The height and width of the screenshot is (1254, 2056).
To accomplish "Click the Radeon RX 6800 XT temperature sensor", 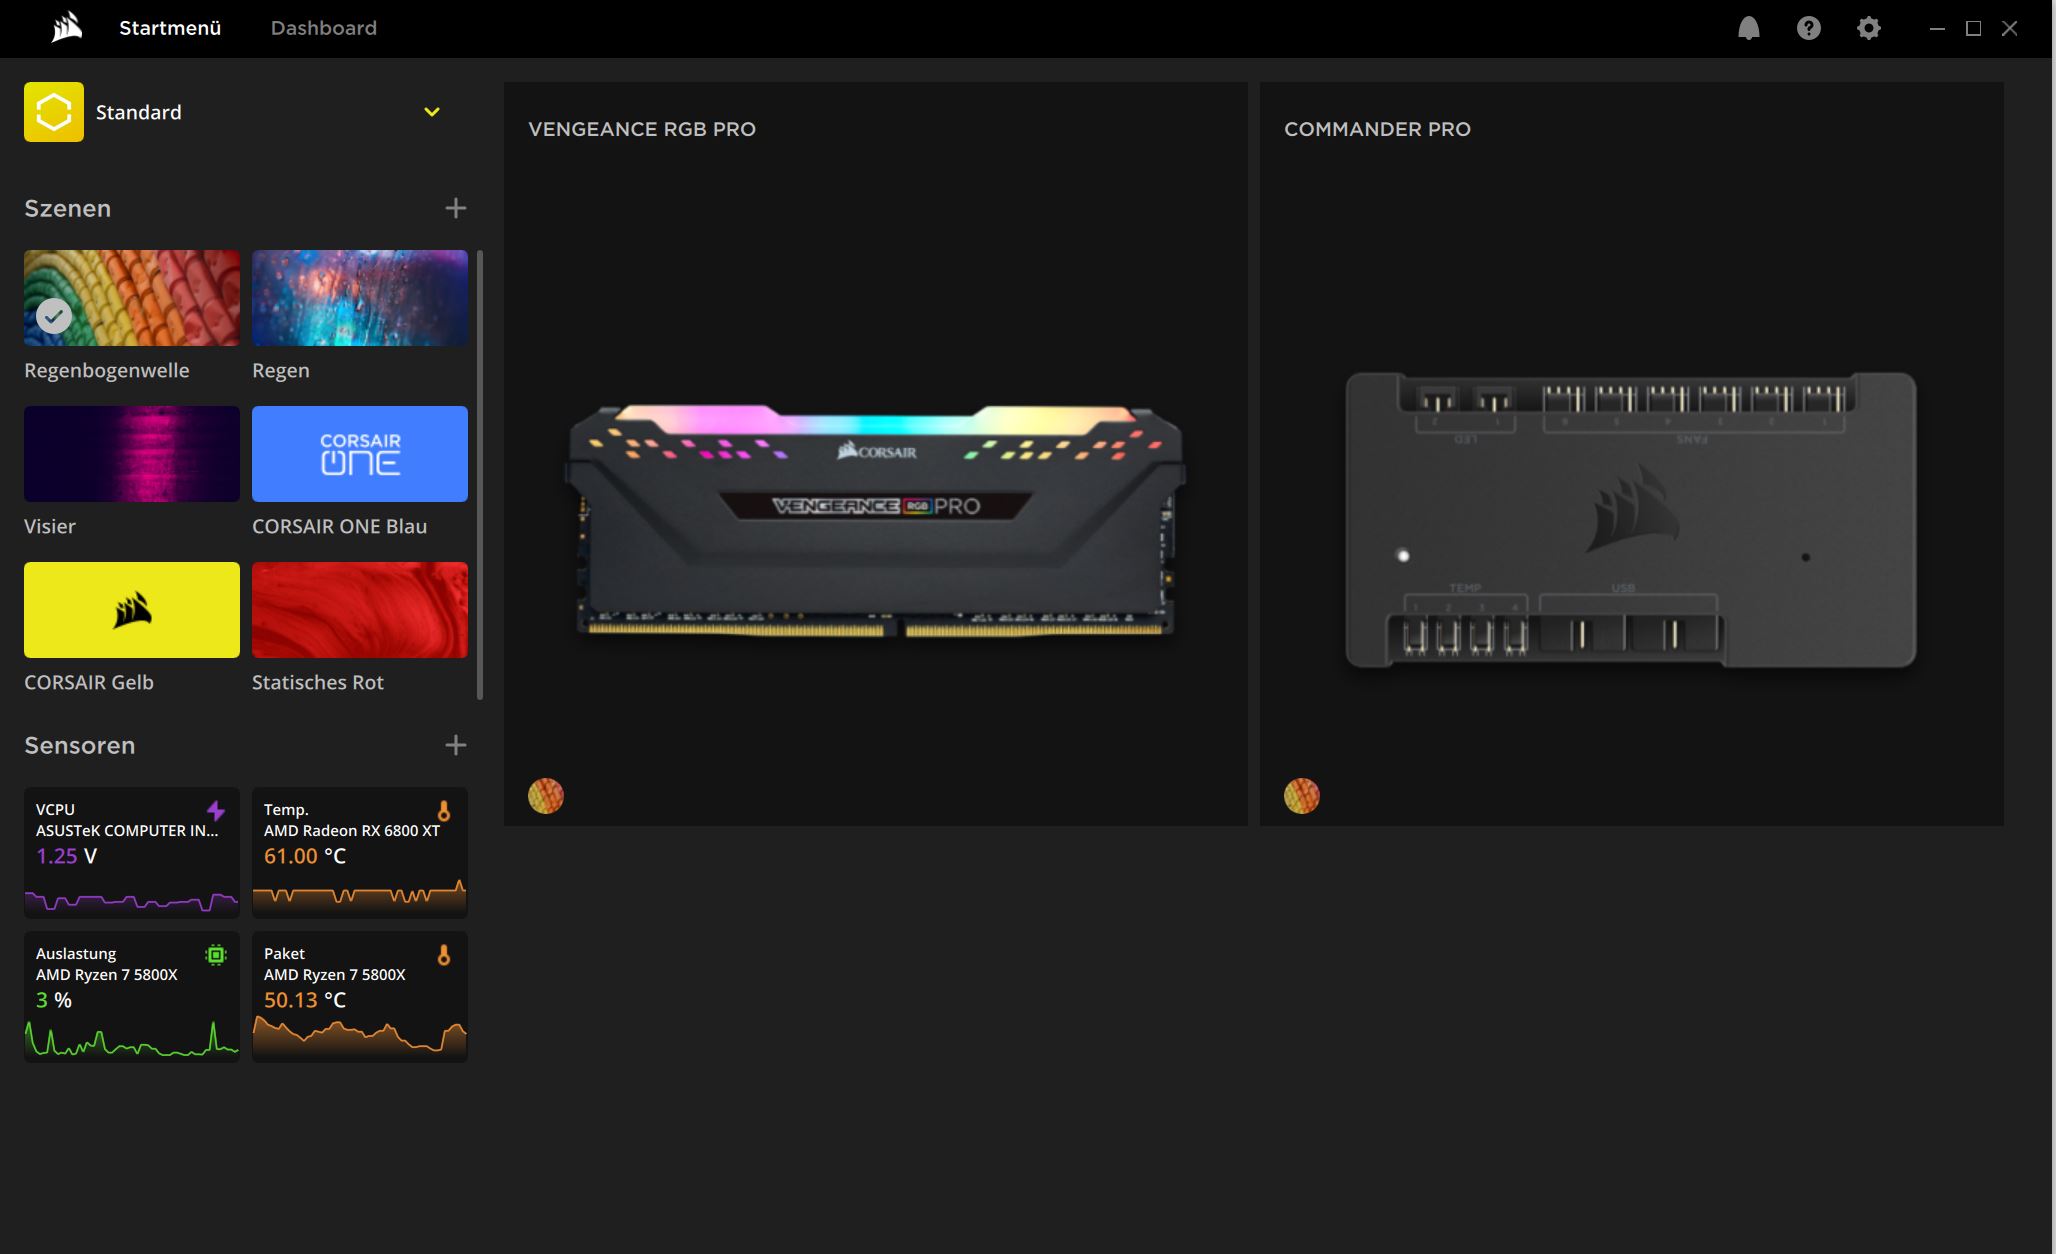I will [359, 852].
